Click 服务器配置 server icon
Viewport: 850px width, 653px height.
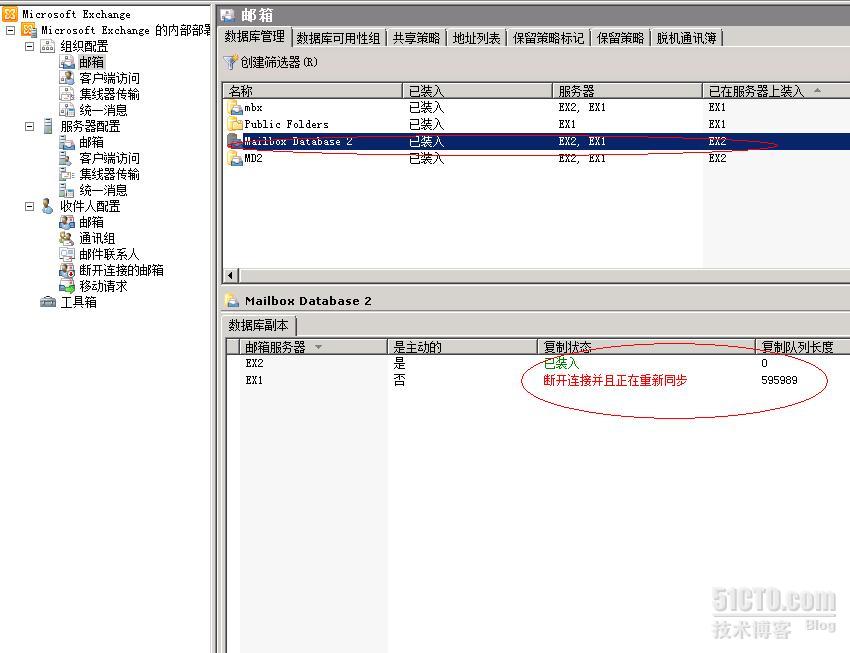pyautogui.click(x=48, y=126)
